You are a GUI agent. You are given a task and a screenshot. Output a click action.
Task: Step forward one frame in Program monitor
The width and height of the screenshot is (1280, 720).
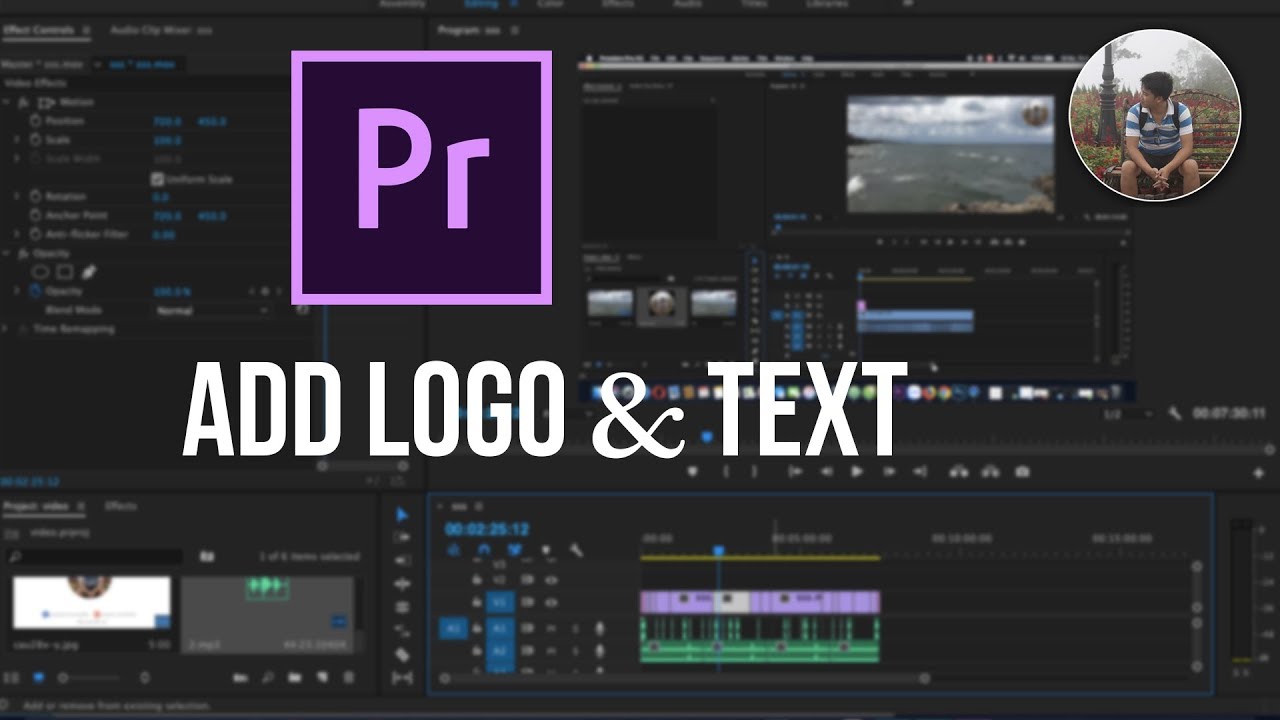[889, 471]
